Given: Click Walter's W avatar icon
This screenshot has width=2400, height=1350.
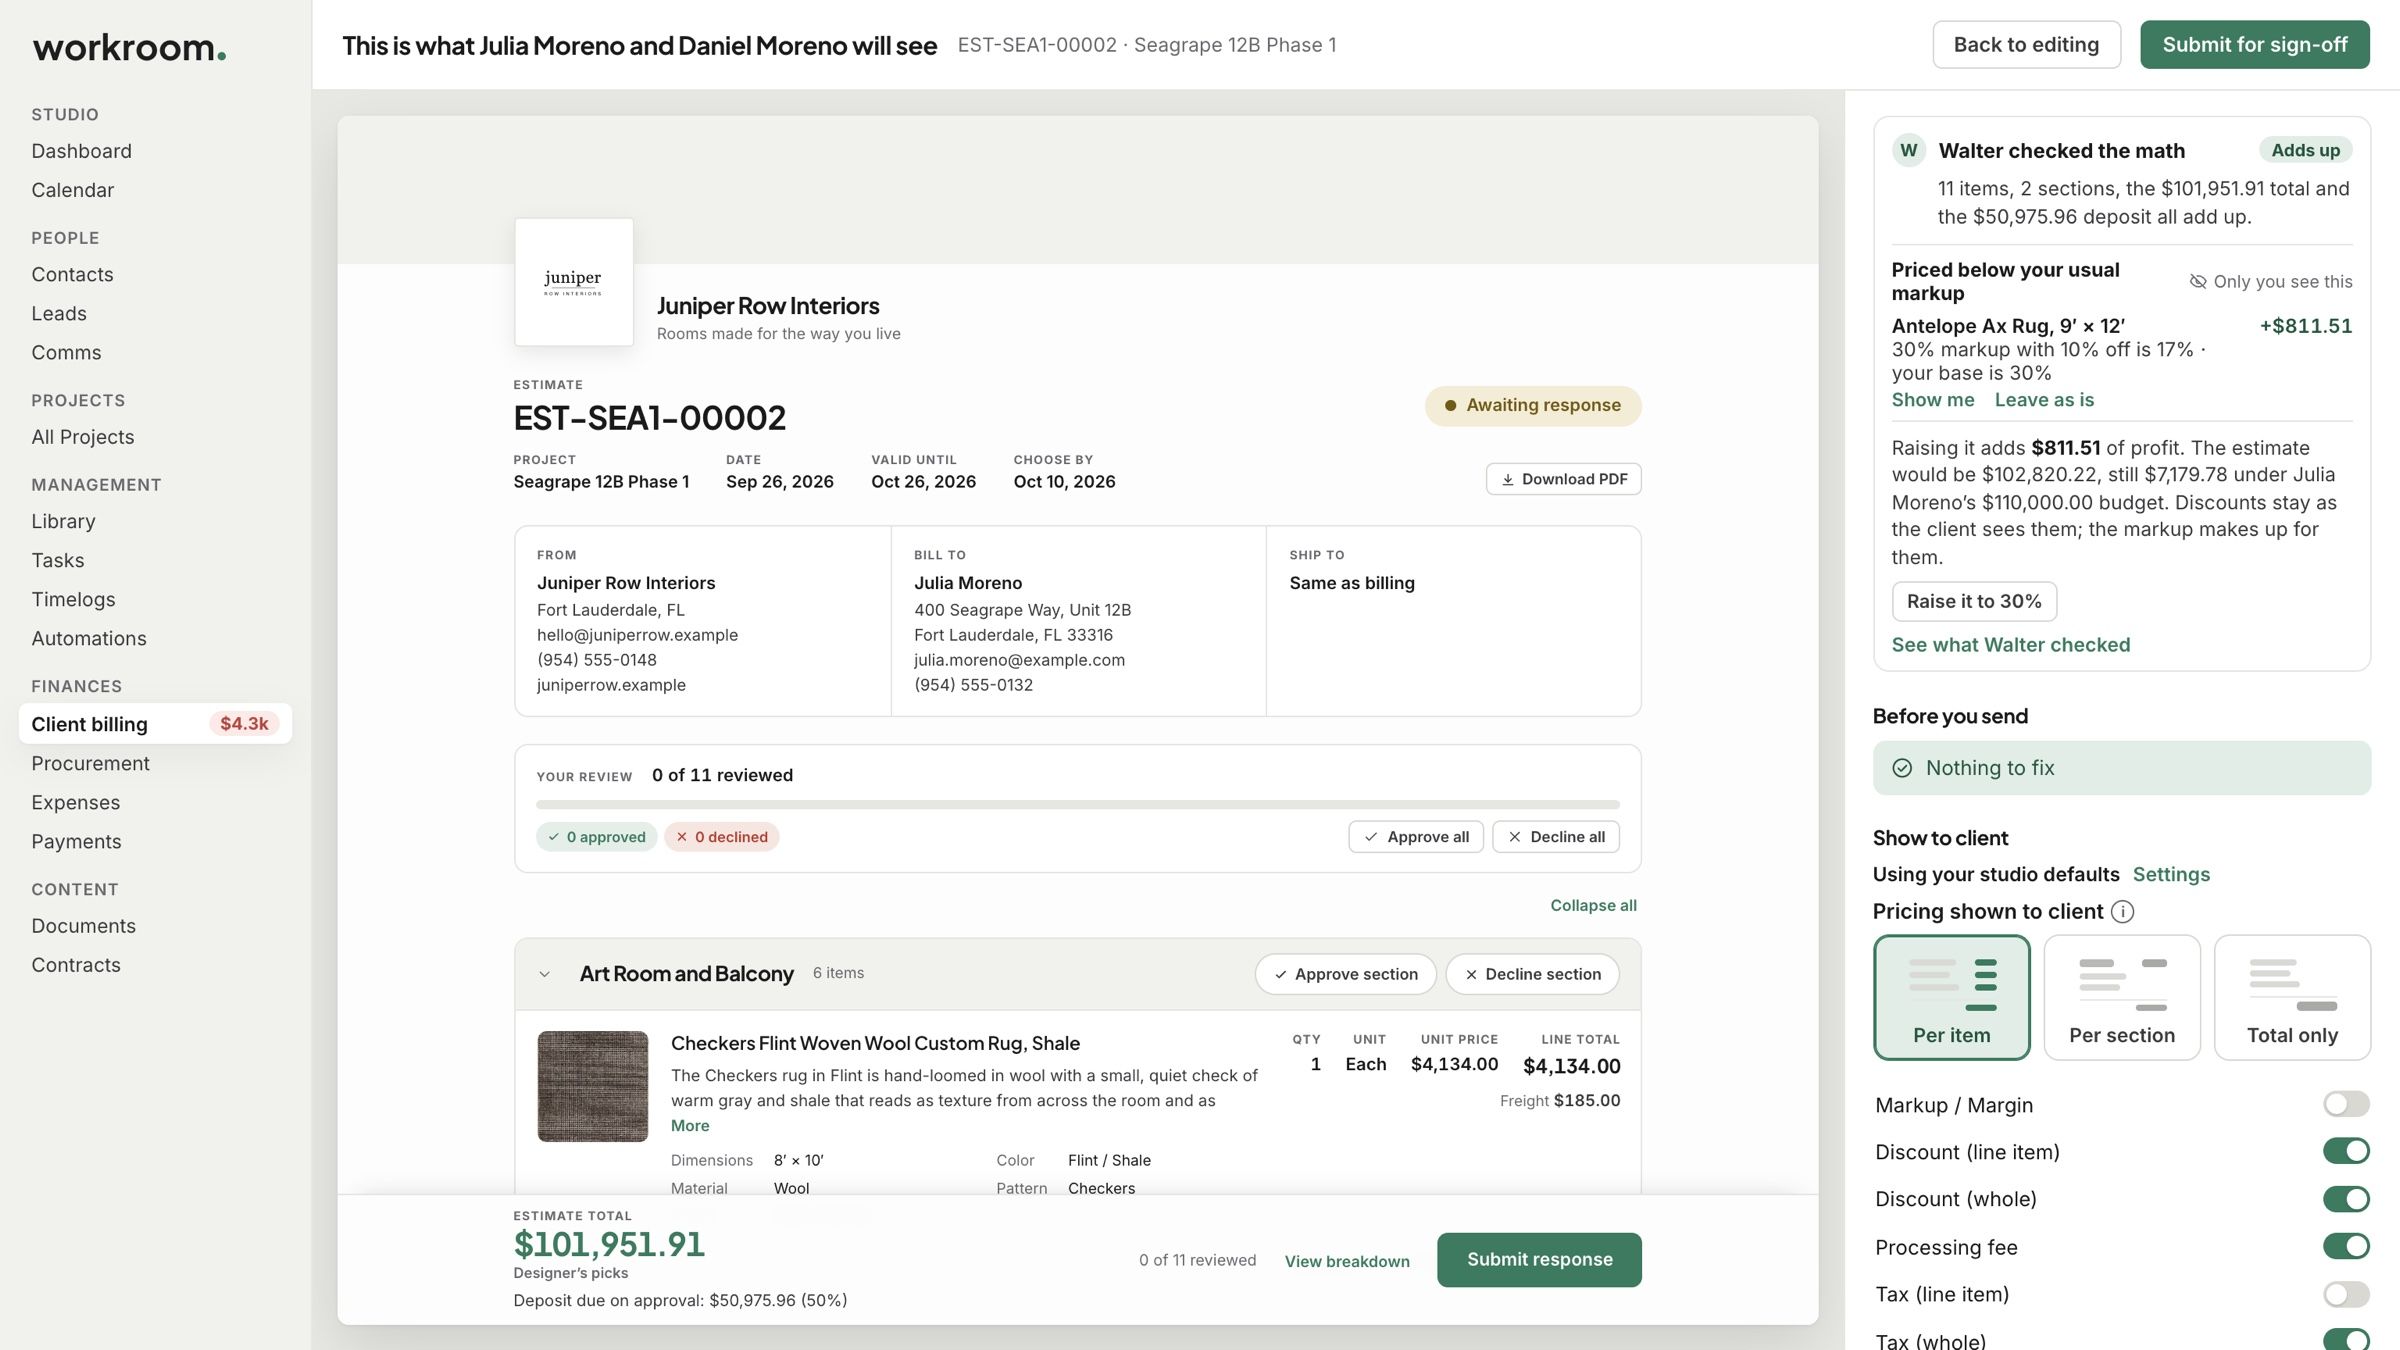Looking at the screenshot, I should (x=1909, y=150).
